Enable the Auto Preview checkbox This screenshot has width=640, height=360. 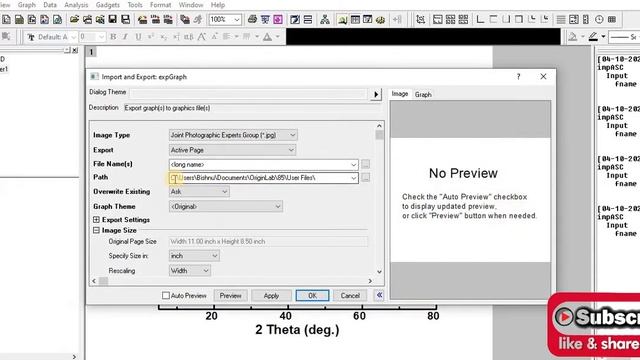click(x=166, y=296)
